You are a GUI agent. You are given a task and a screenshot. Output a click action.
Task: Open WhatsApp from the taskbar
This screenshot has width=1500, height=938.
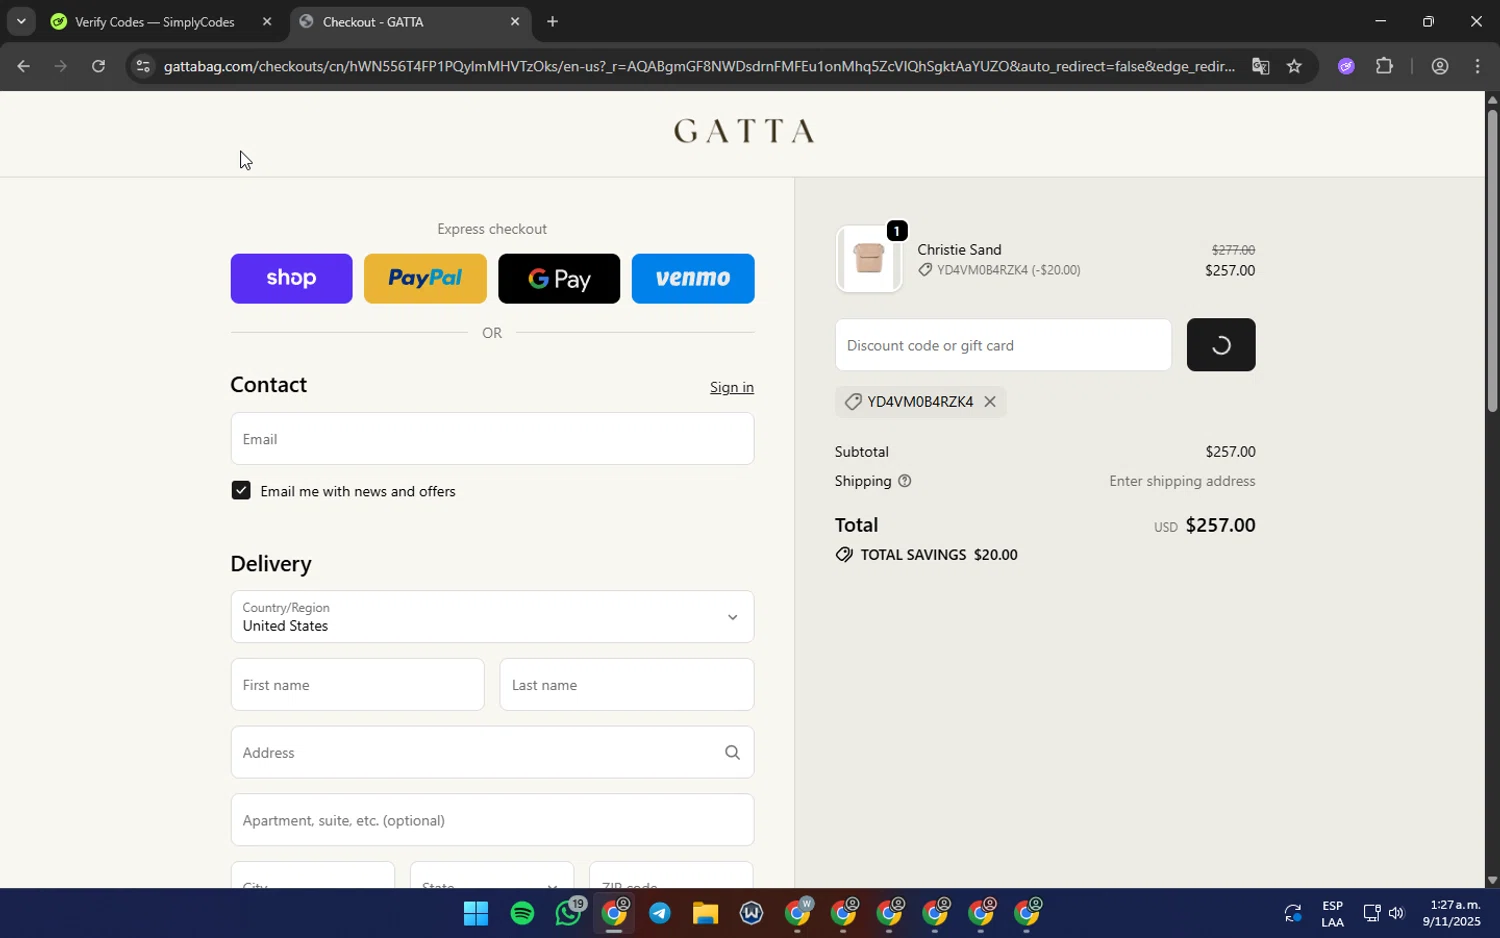(568, 913)
